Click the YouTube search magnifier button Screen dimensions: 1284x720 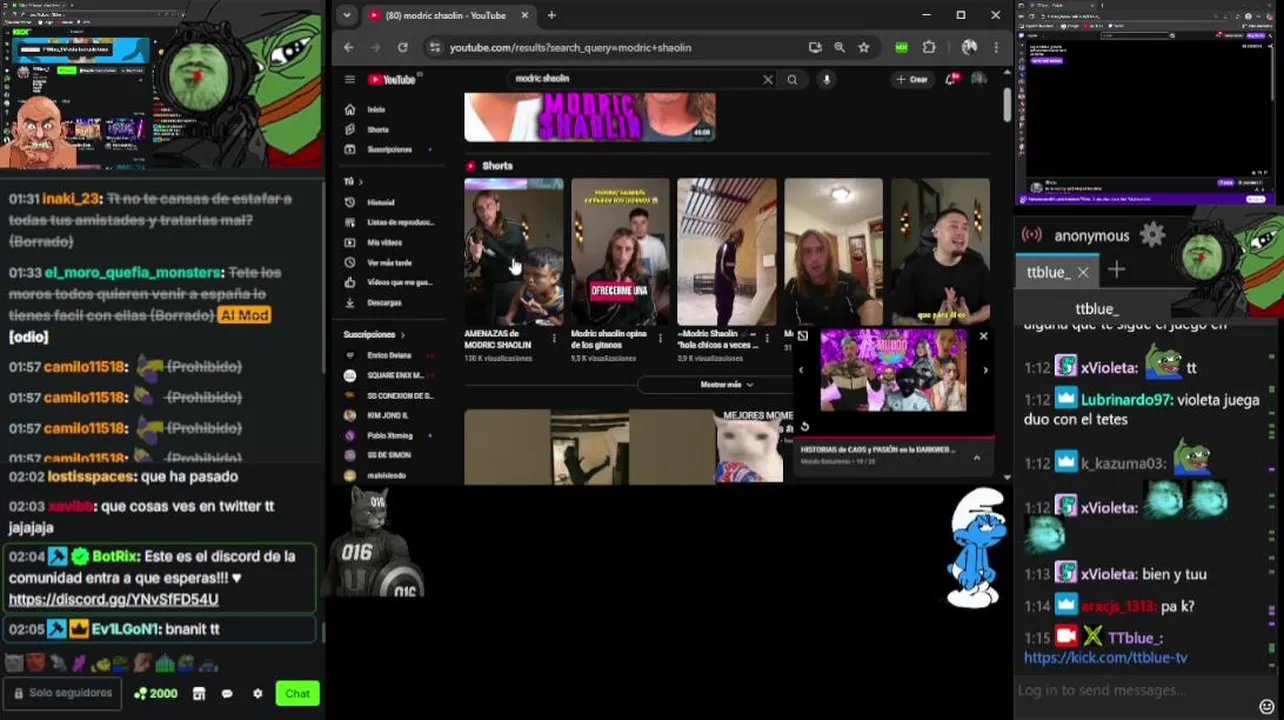(792, 79)
